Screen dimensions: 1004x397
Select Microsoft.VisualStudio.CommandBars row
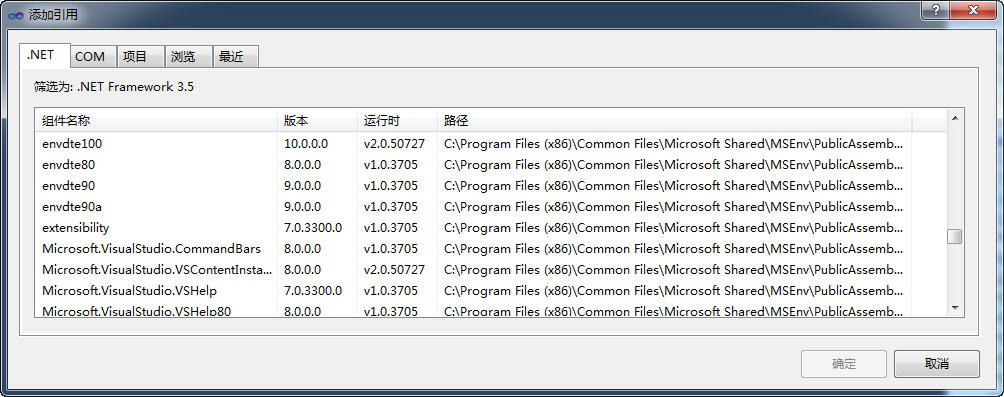tap(490, 249)
